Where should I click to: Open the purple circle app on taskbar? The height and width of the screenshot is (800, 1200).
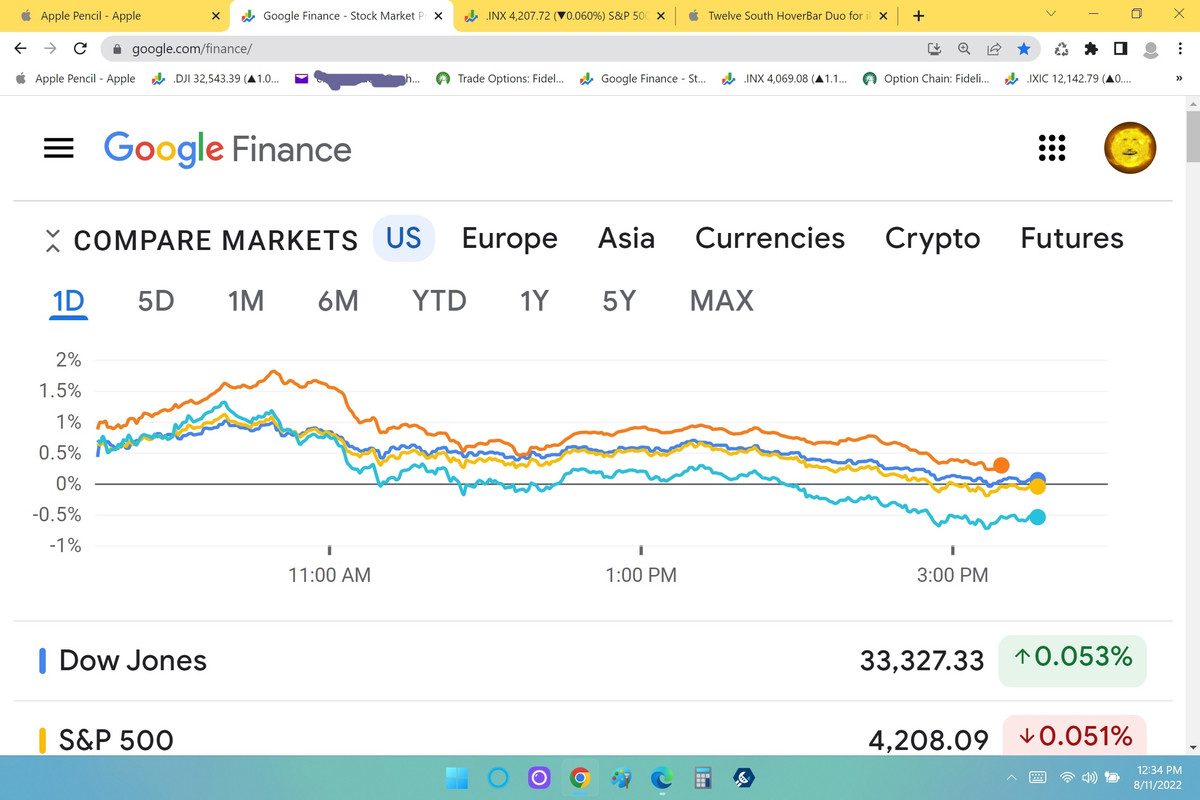click(539, 777)
